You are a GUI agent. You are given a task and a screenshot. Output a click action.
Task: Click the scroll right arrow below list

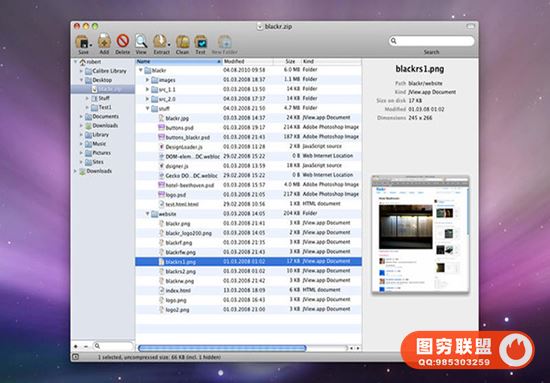click(x=358, y=348)
